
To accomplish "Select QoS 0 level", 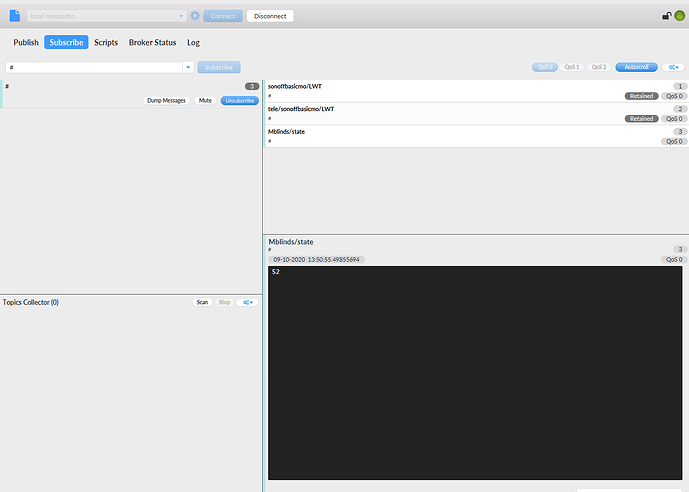I will pos(545,67).
